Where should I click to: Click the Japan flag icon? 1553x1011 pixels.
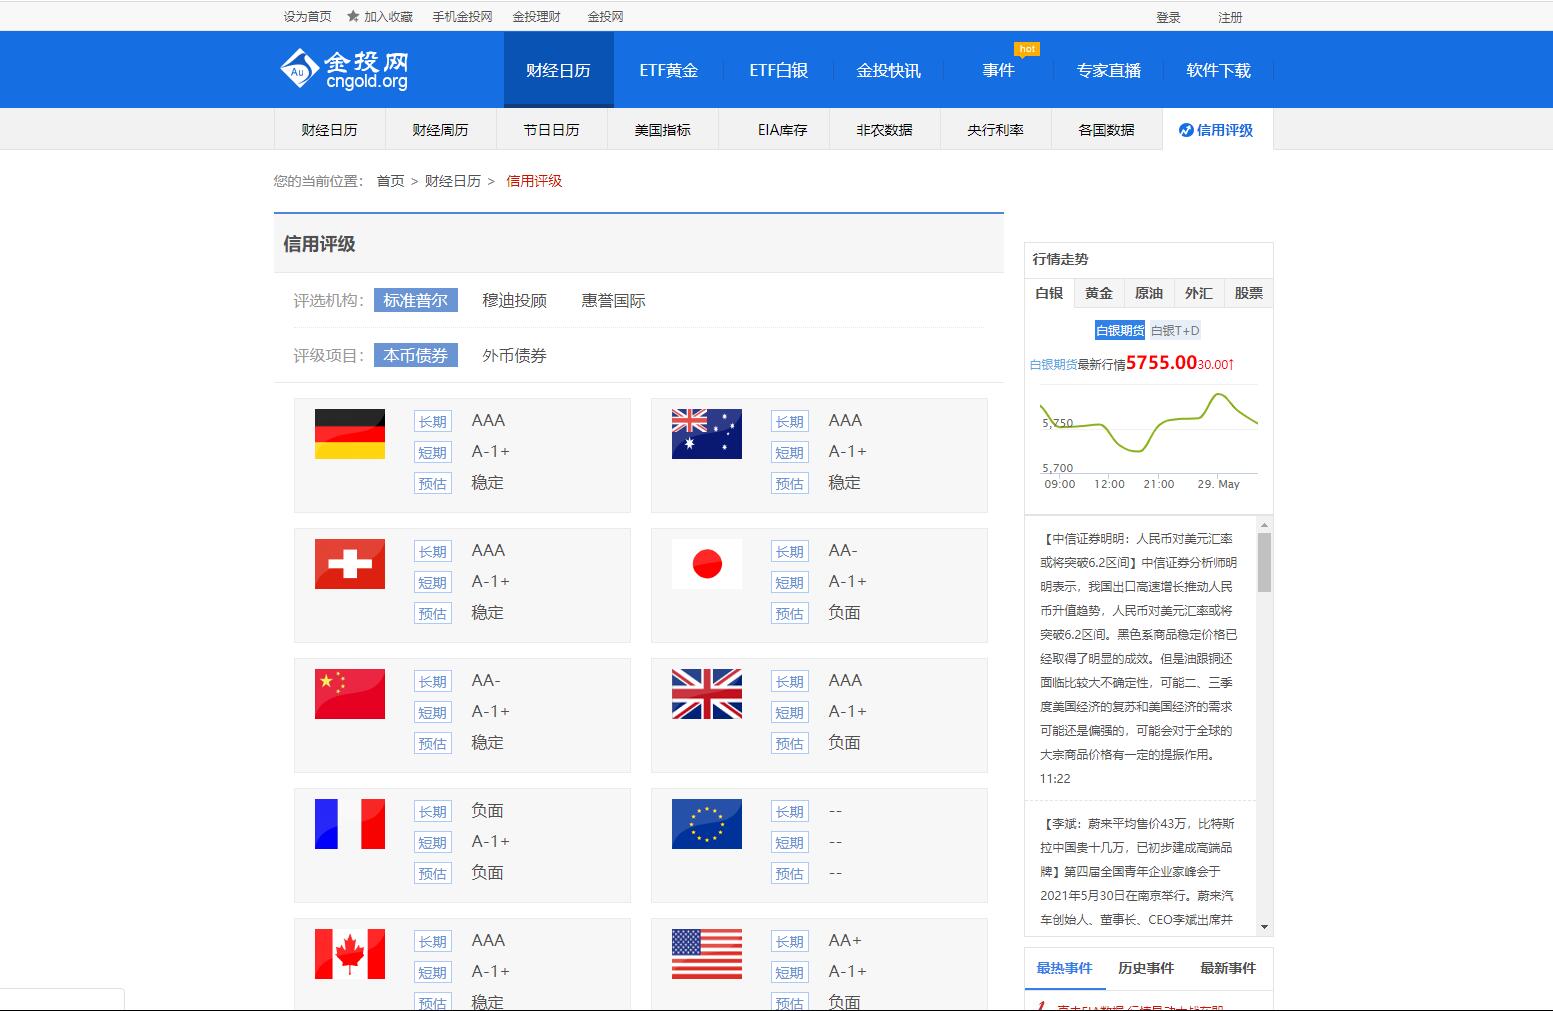[707, 563]
